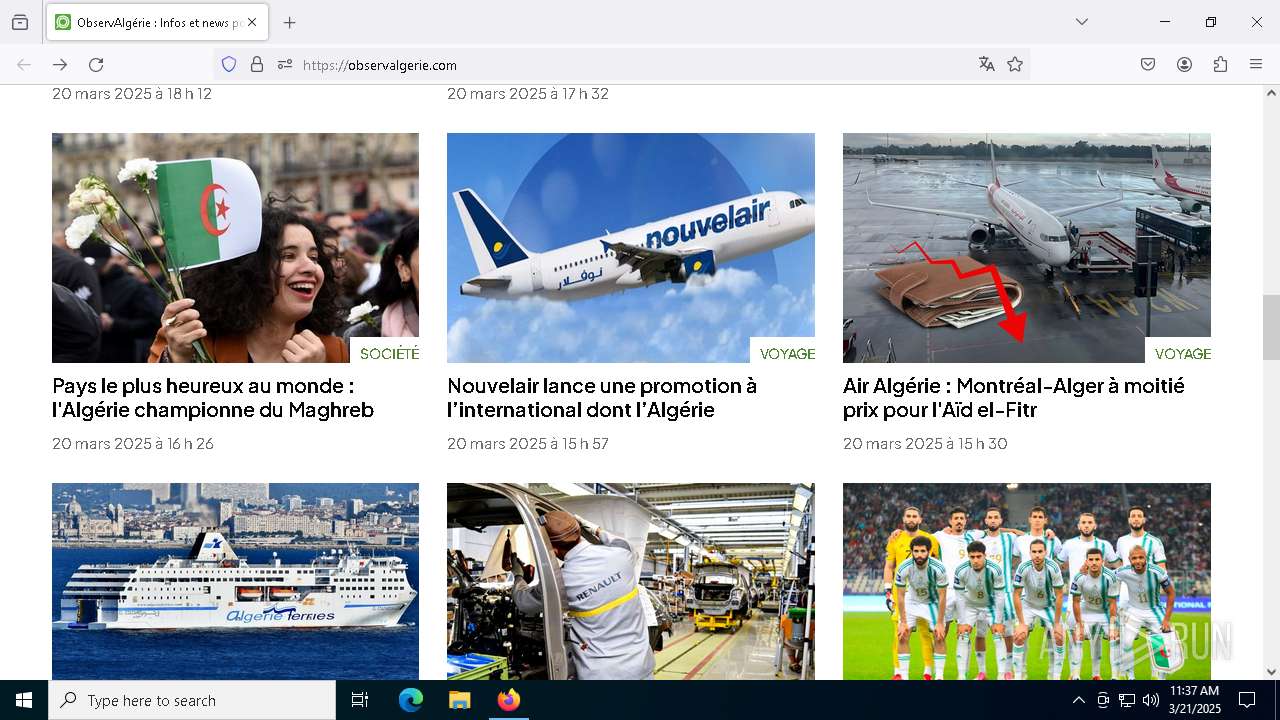1280x720 pixels.
Task: Click date 20 mars 2025 à 15 h 30
Action: coord(925,443)
